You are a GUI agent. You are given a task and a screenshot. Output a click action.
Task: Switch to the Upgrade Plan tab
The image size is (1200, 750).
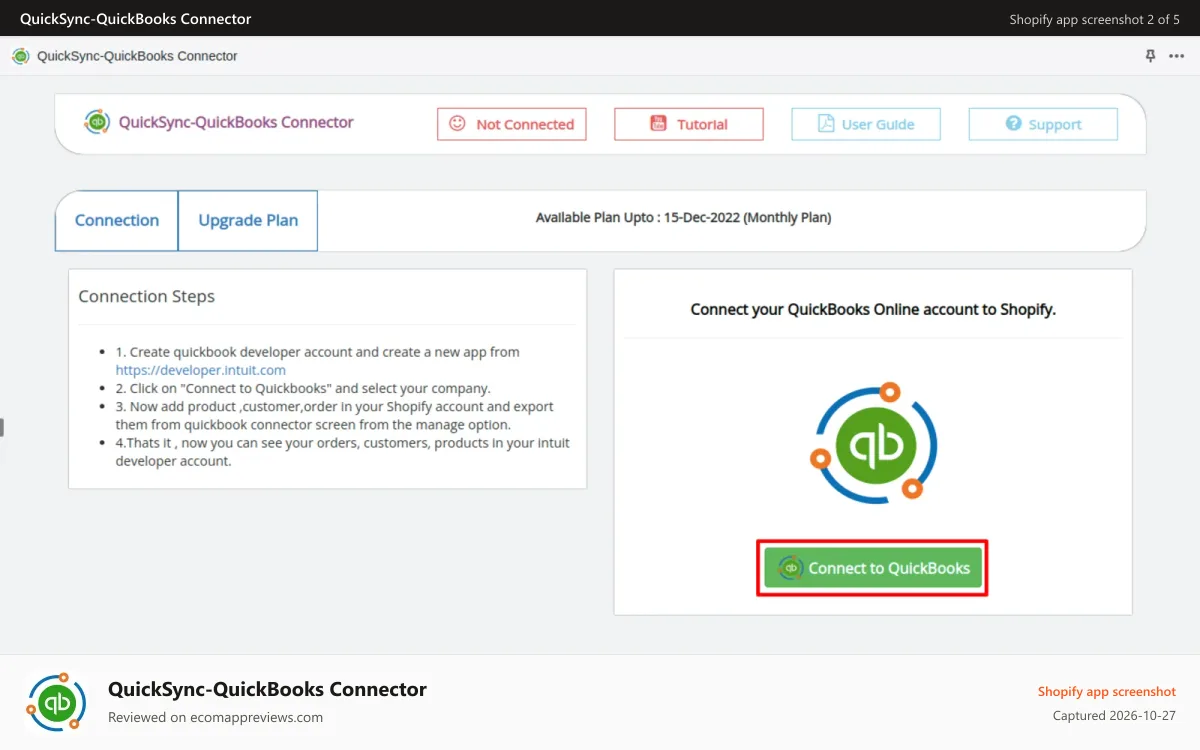[x=248, y=220]
